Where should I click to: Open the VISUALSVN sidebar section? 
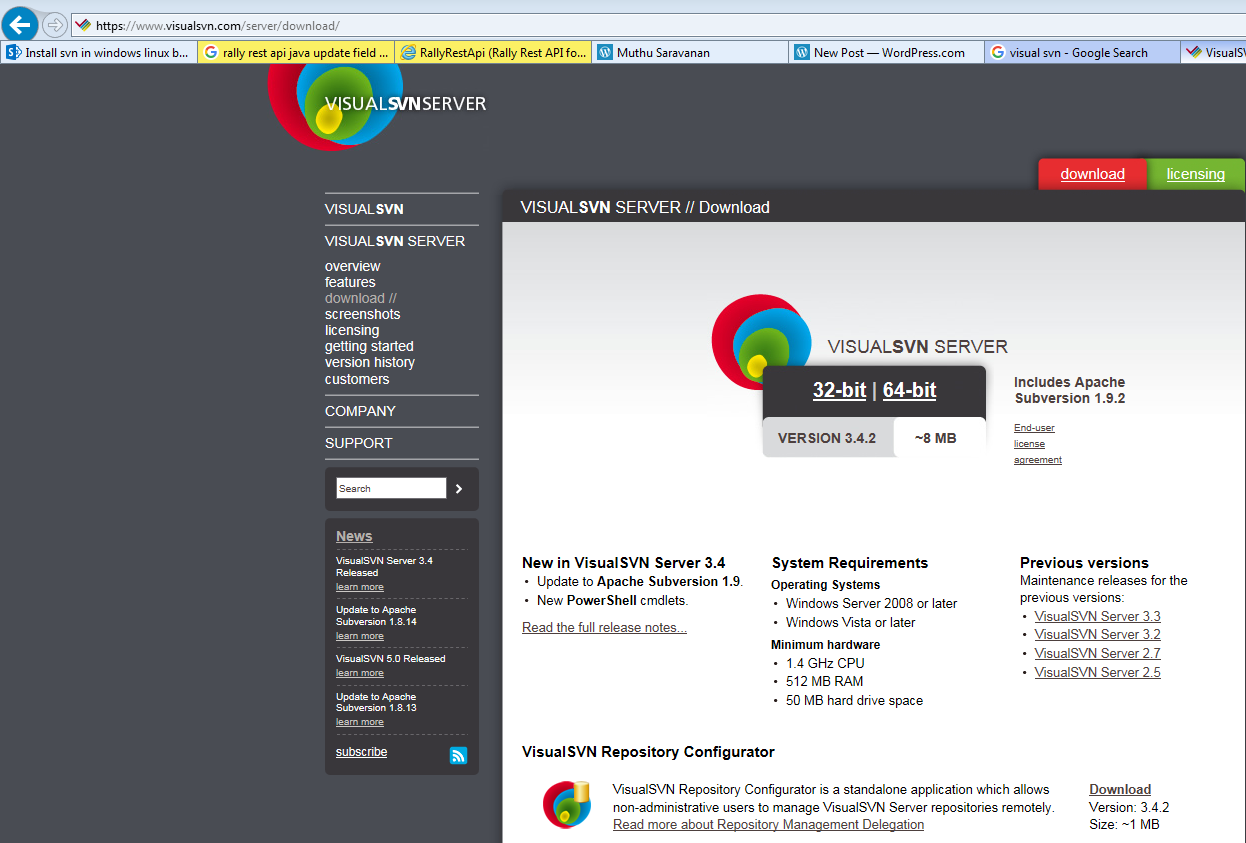(x=364, y=209)
